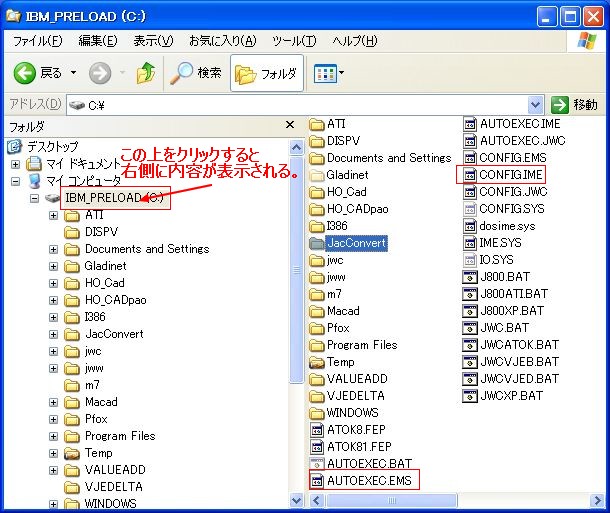Click folder tree scrollbar down arrow
This screenshot has width=610, height=513.
tap(296, 500)
